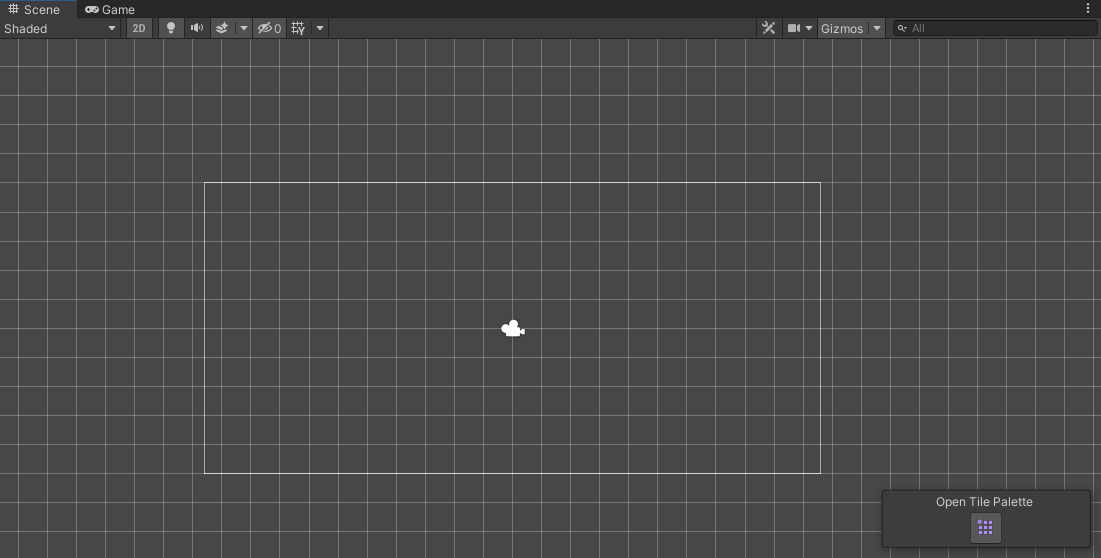The width and height of the screenshot is (1101, 558).
Task: Toggle scene effects (skybox, fog) icon
Action: pos(222,28)
